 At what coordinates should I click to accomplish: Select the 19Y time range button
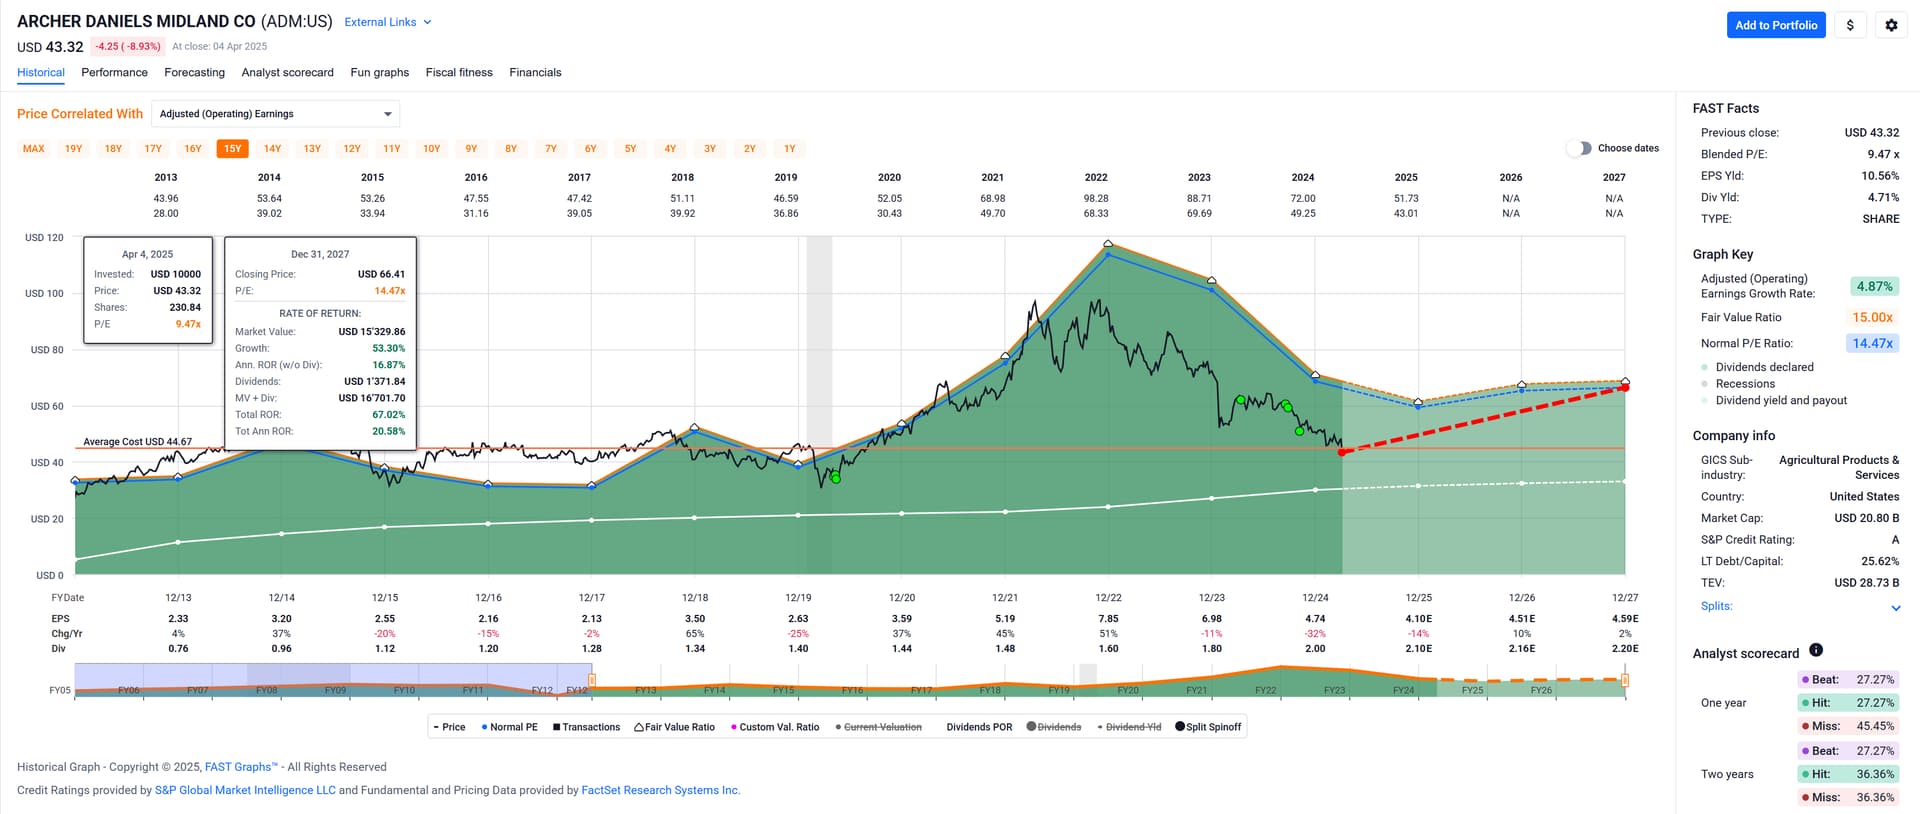tap(74, 149)
